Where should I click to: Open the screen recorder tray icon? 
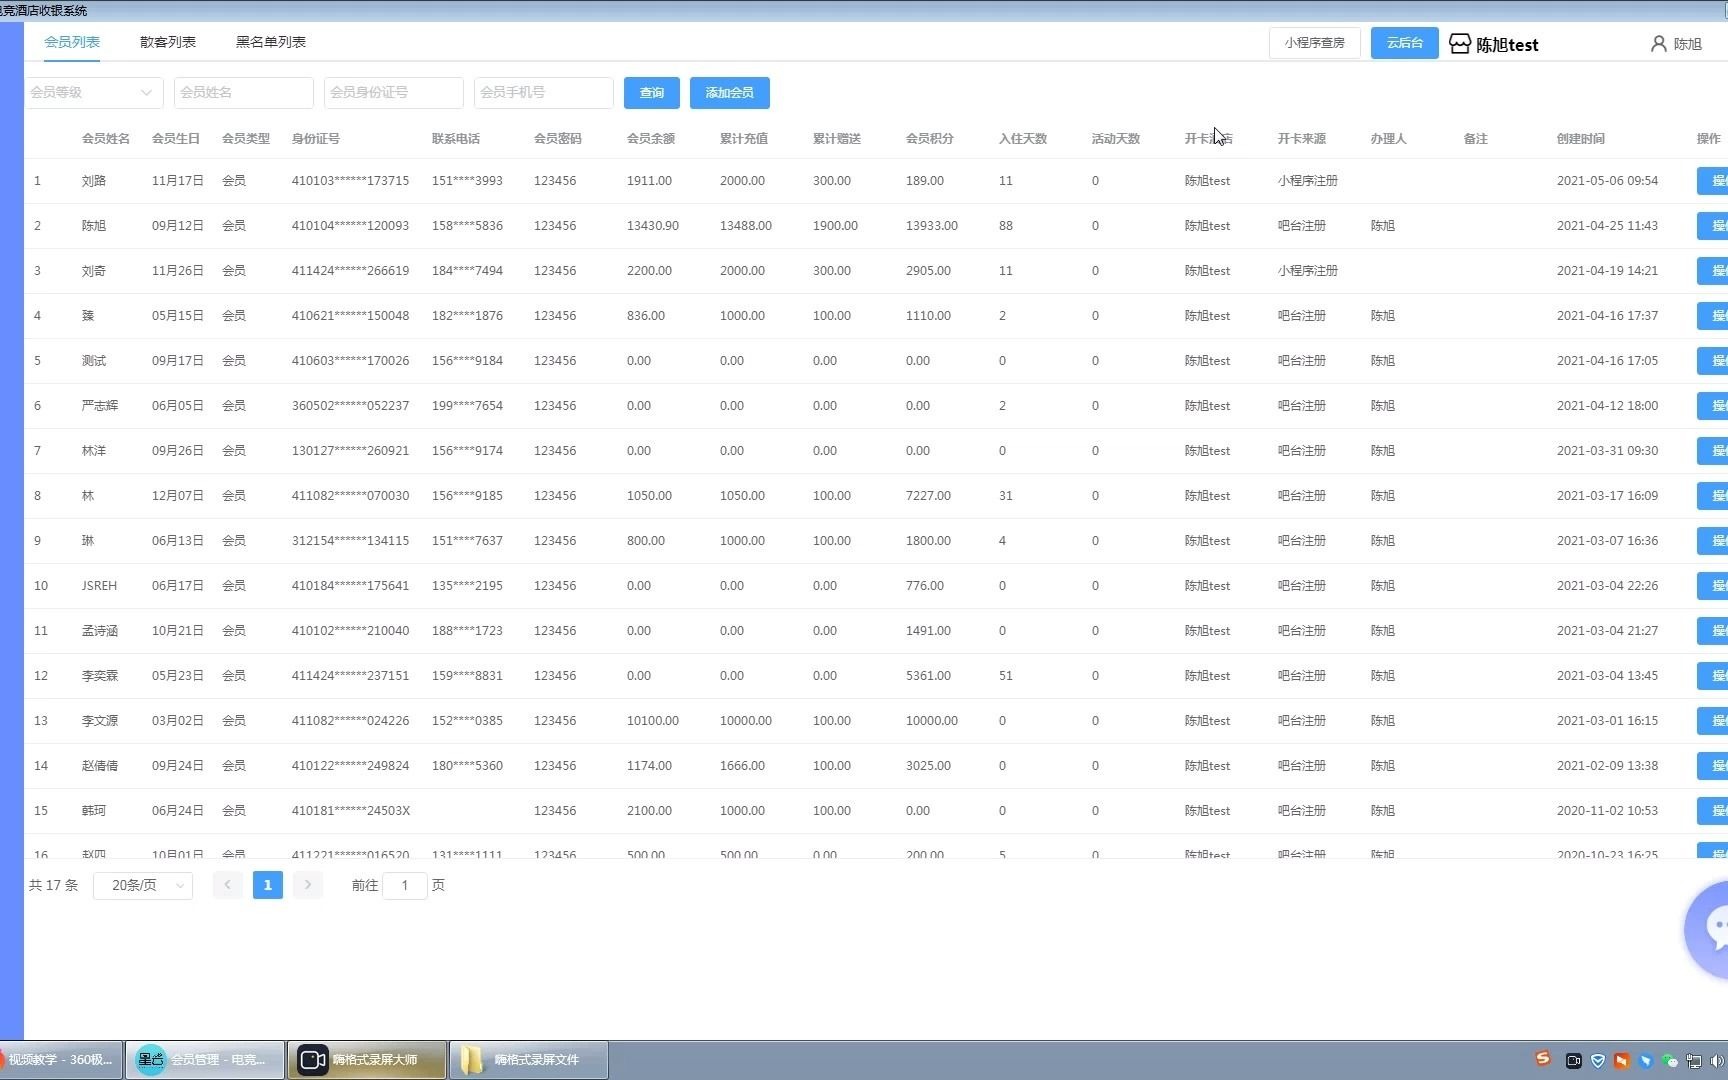coord(1573,1060)
